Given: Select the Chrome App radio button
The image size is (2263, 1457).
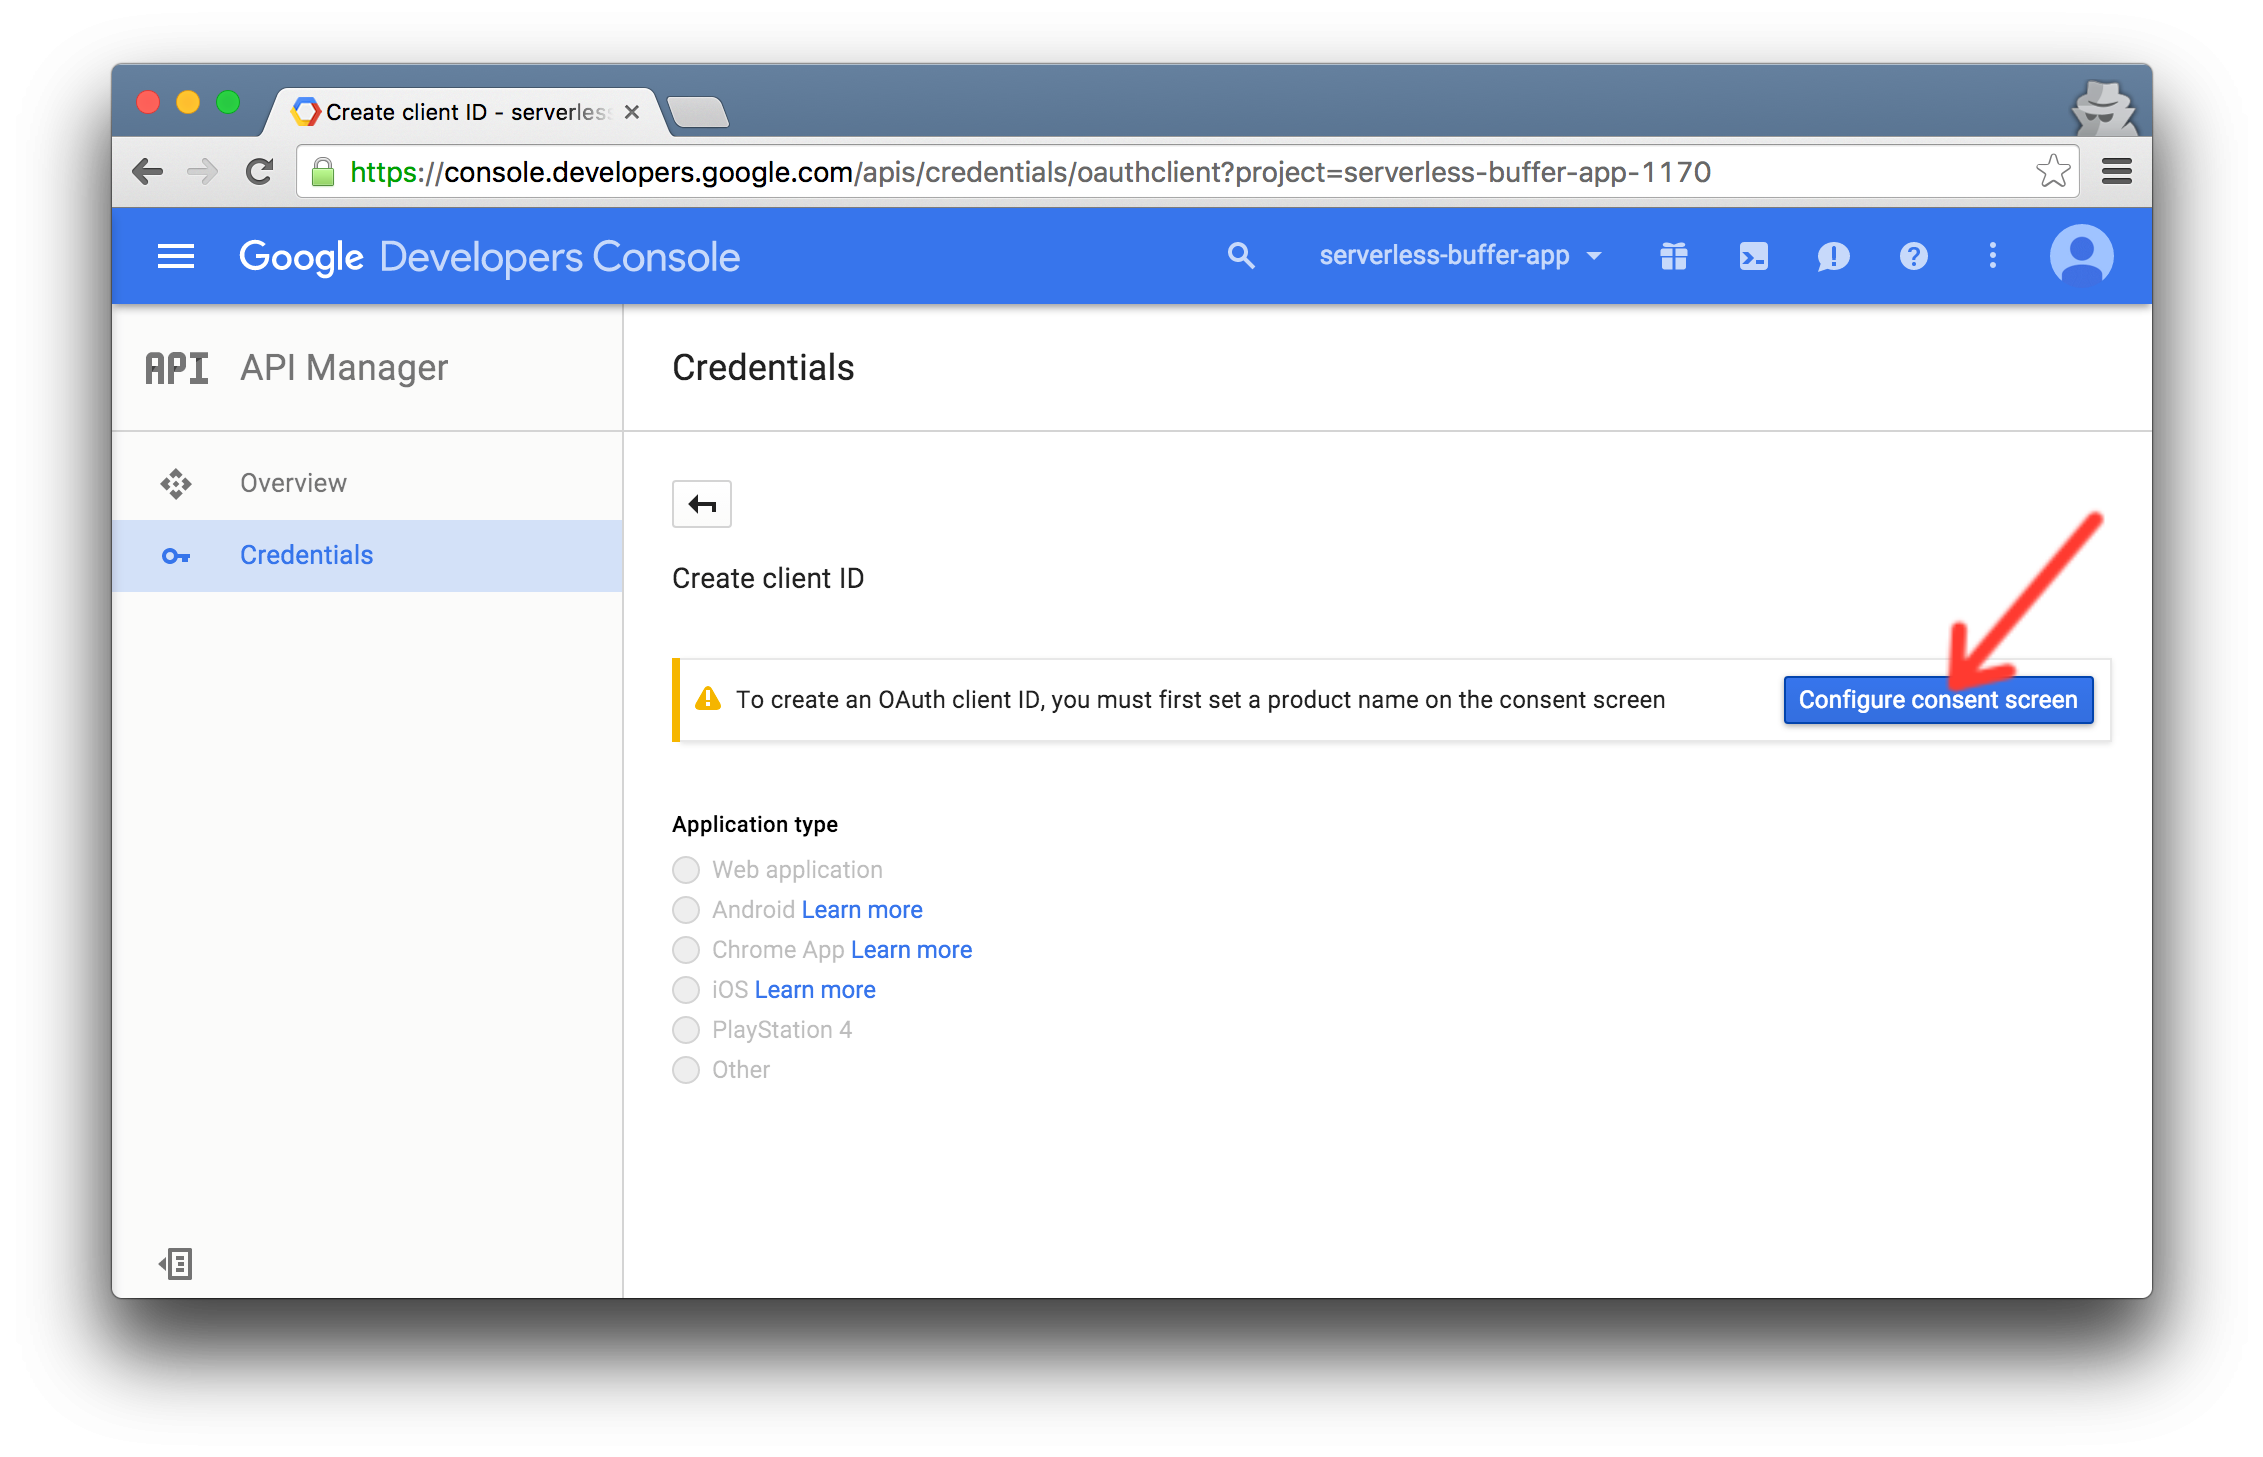Looking at the screenshot, I should pos(686,950).
